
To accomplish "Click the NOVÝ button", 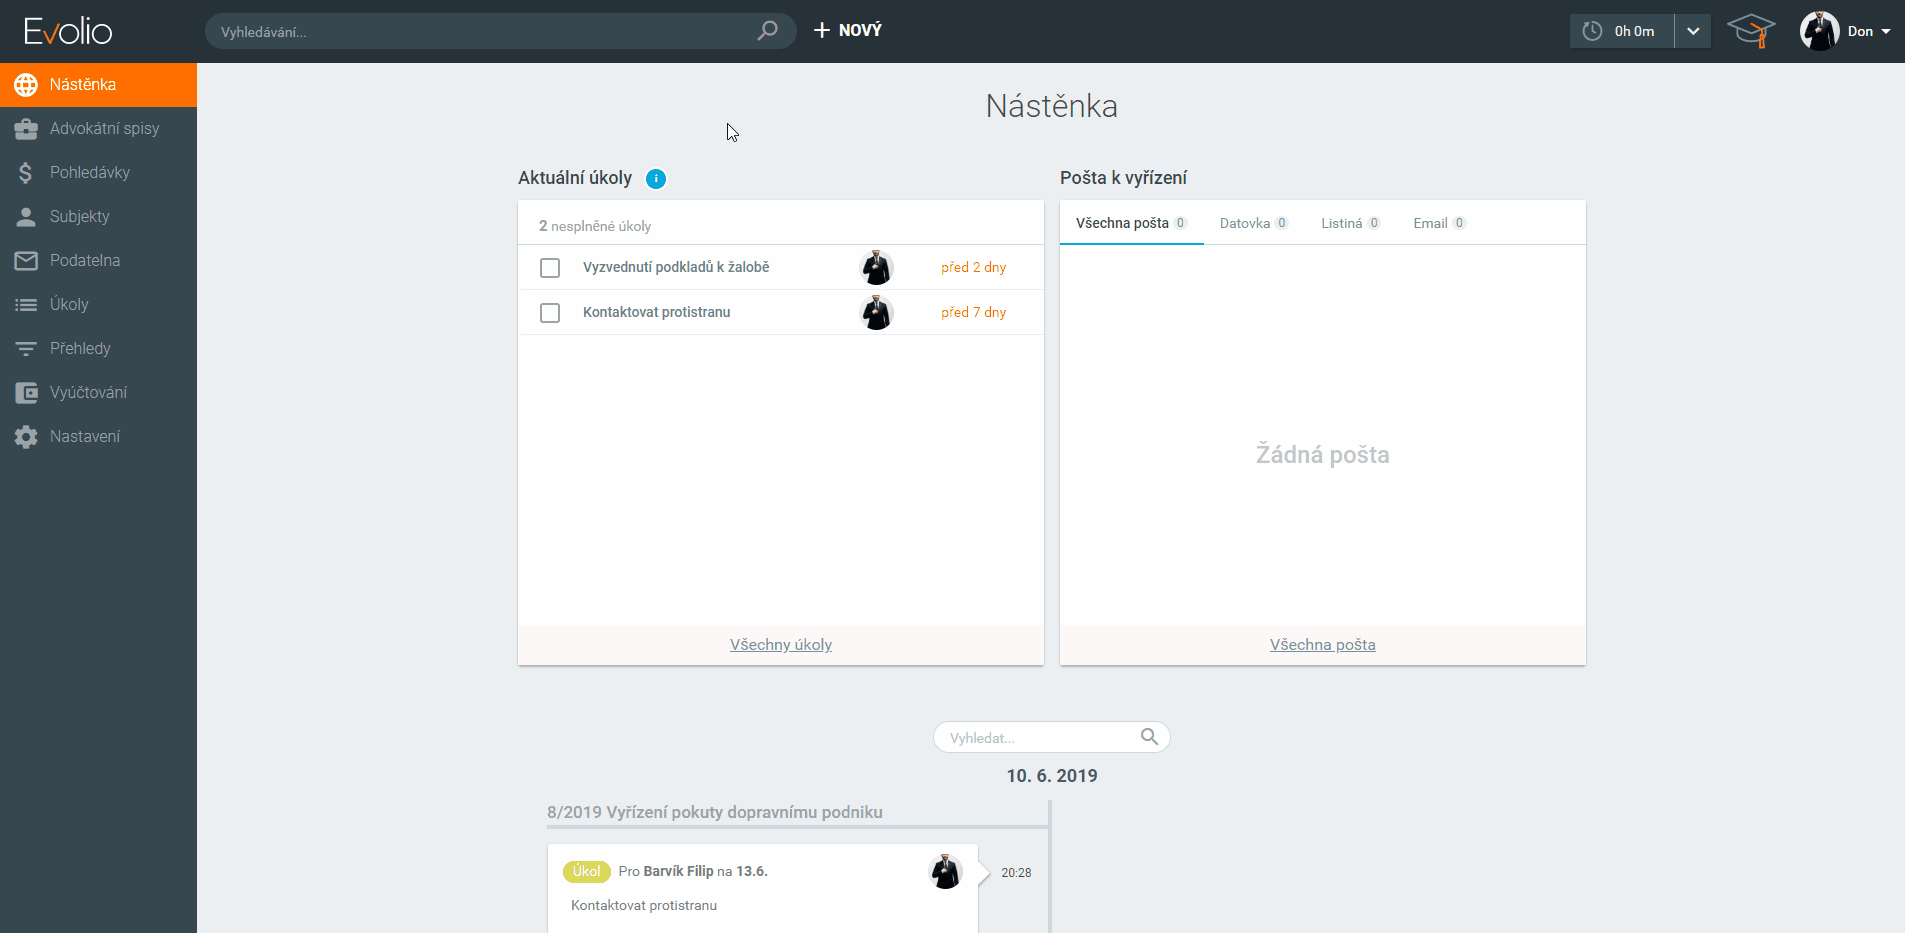I will pyautogui.click(x=848, y=31).
